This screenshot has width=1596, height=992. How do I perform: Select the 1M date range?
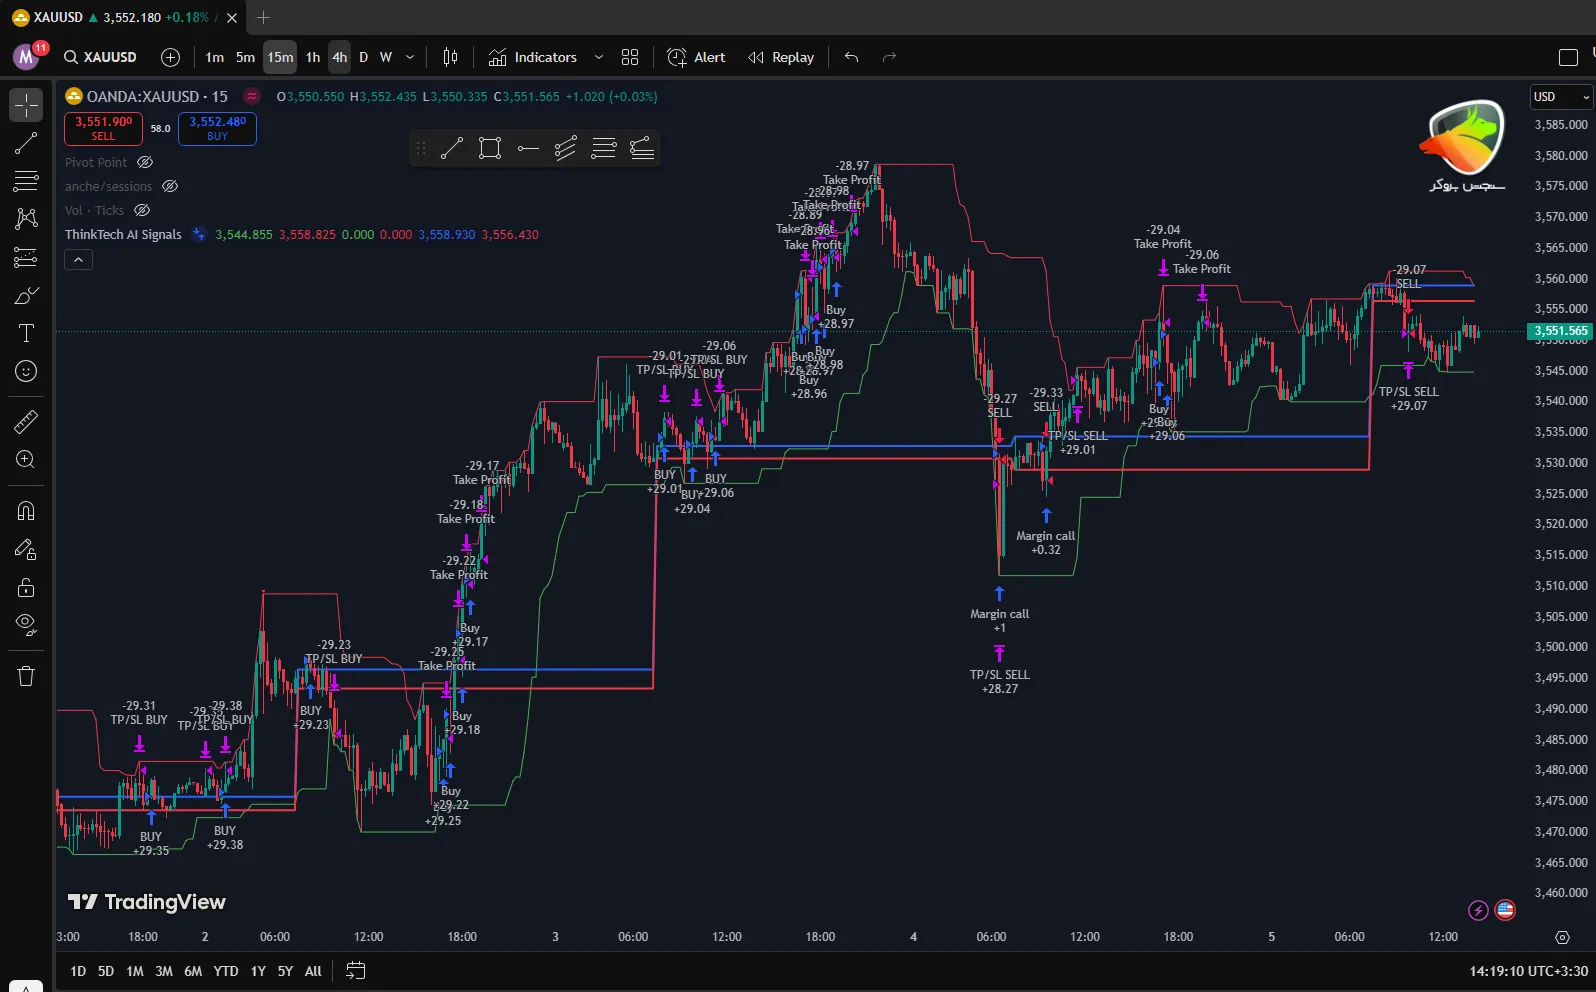135,971
